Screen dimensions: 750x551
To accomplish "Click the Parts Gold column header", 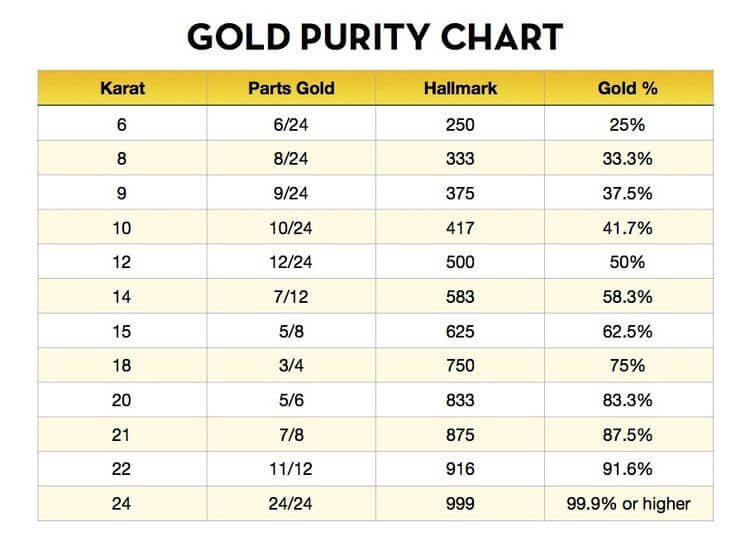I will [291, 88].
